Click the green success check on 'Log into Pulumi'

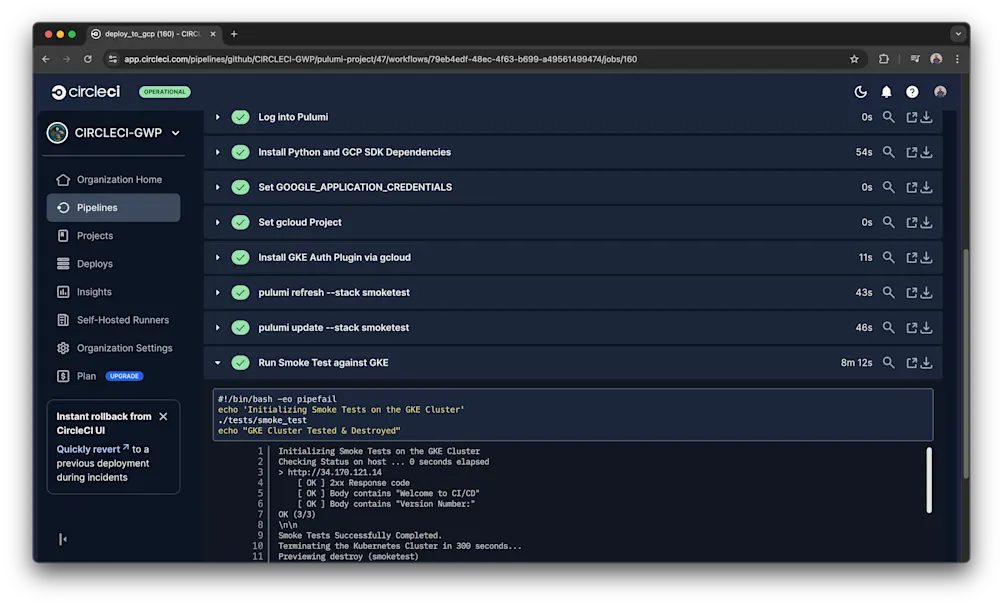click(240, 116)
